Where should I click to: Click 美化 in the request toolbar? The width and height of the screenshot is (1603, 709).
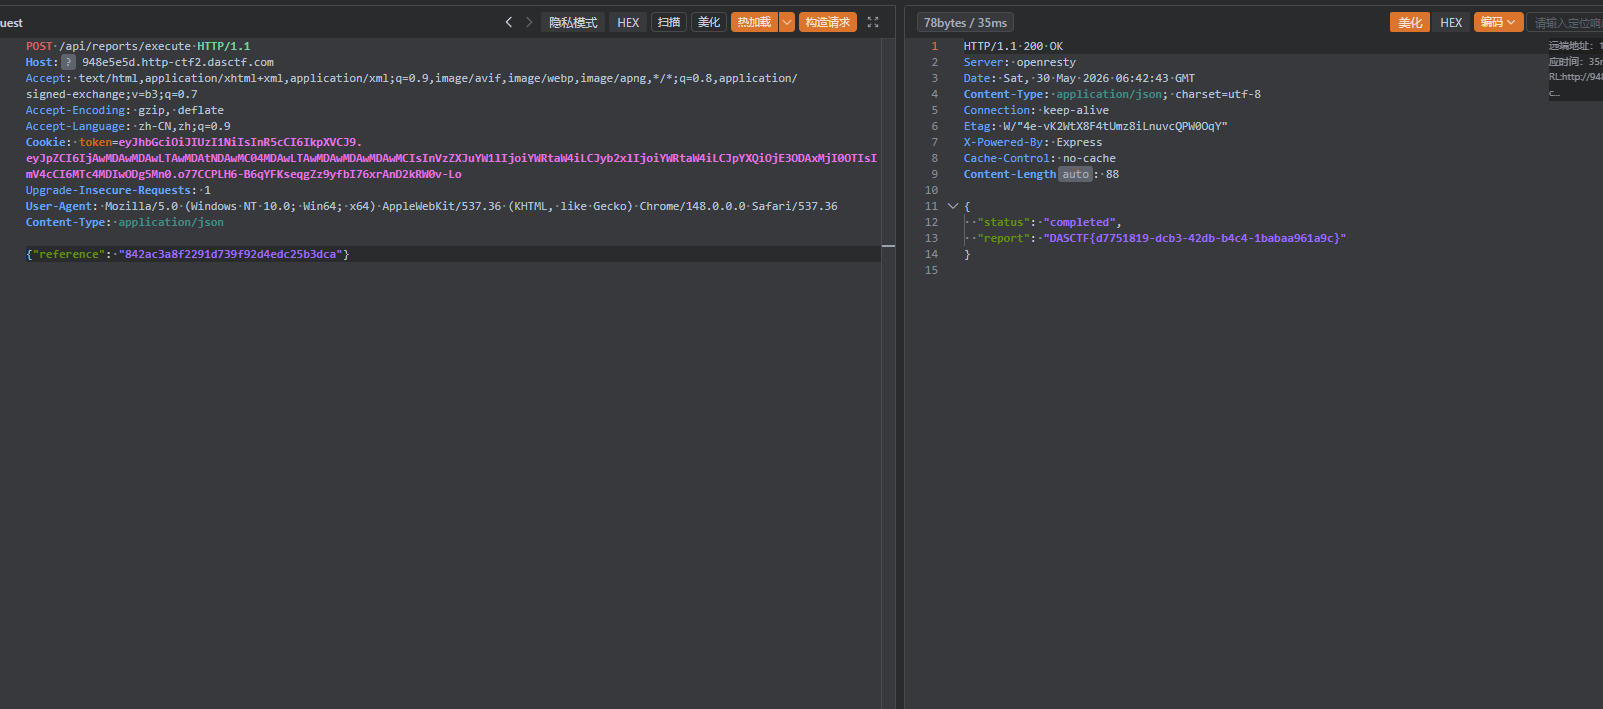[x=709, y=22]
